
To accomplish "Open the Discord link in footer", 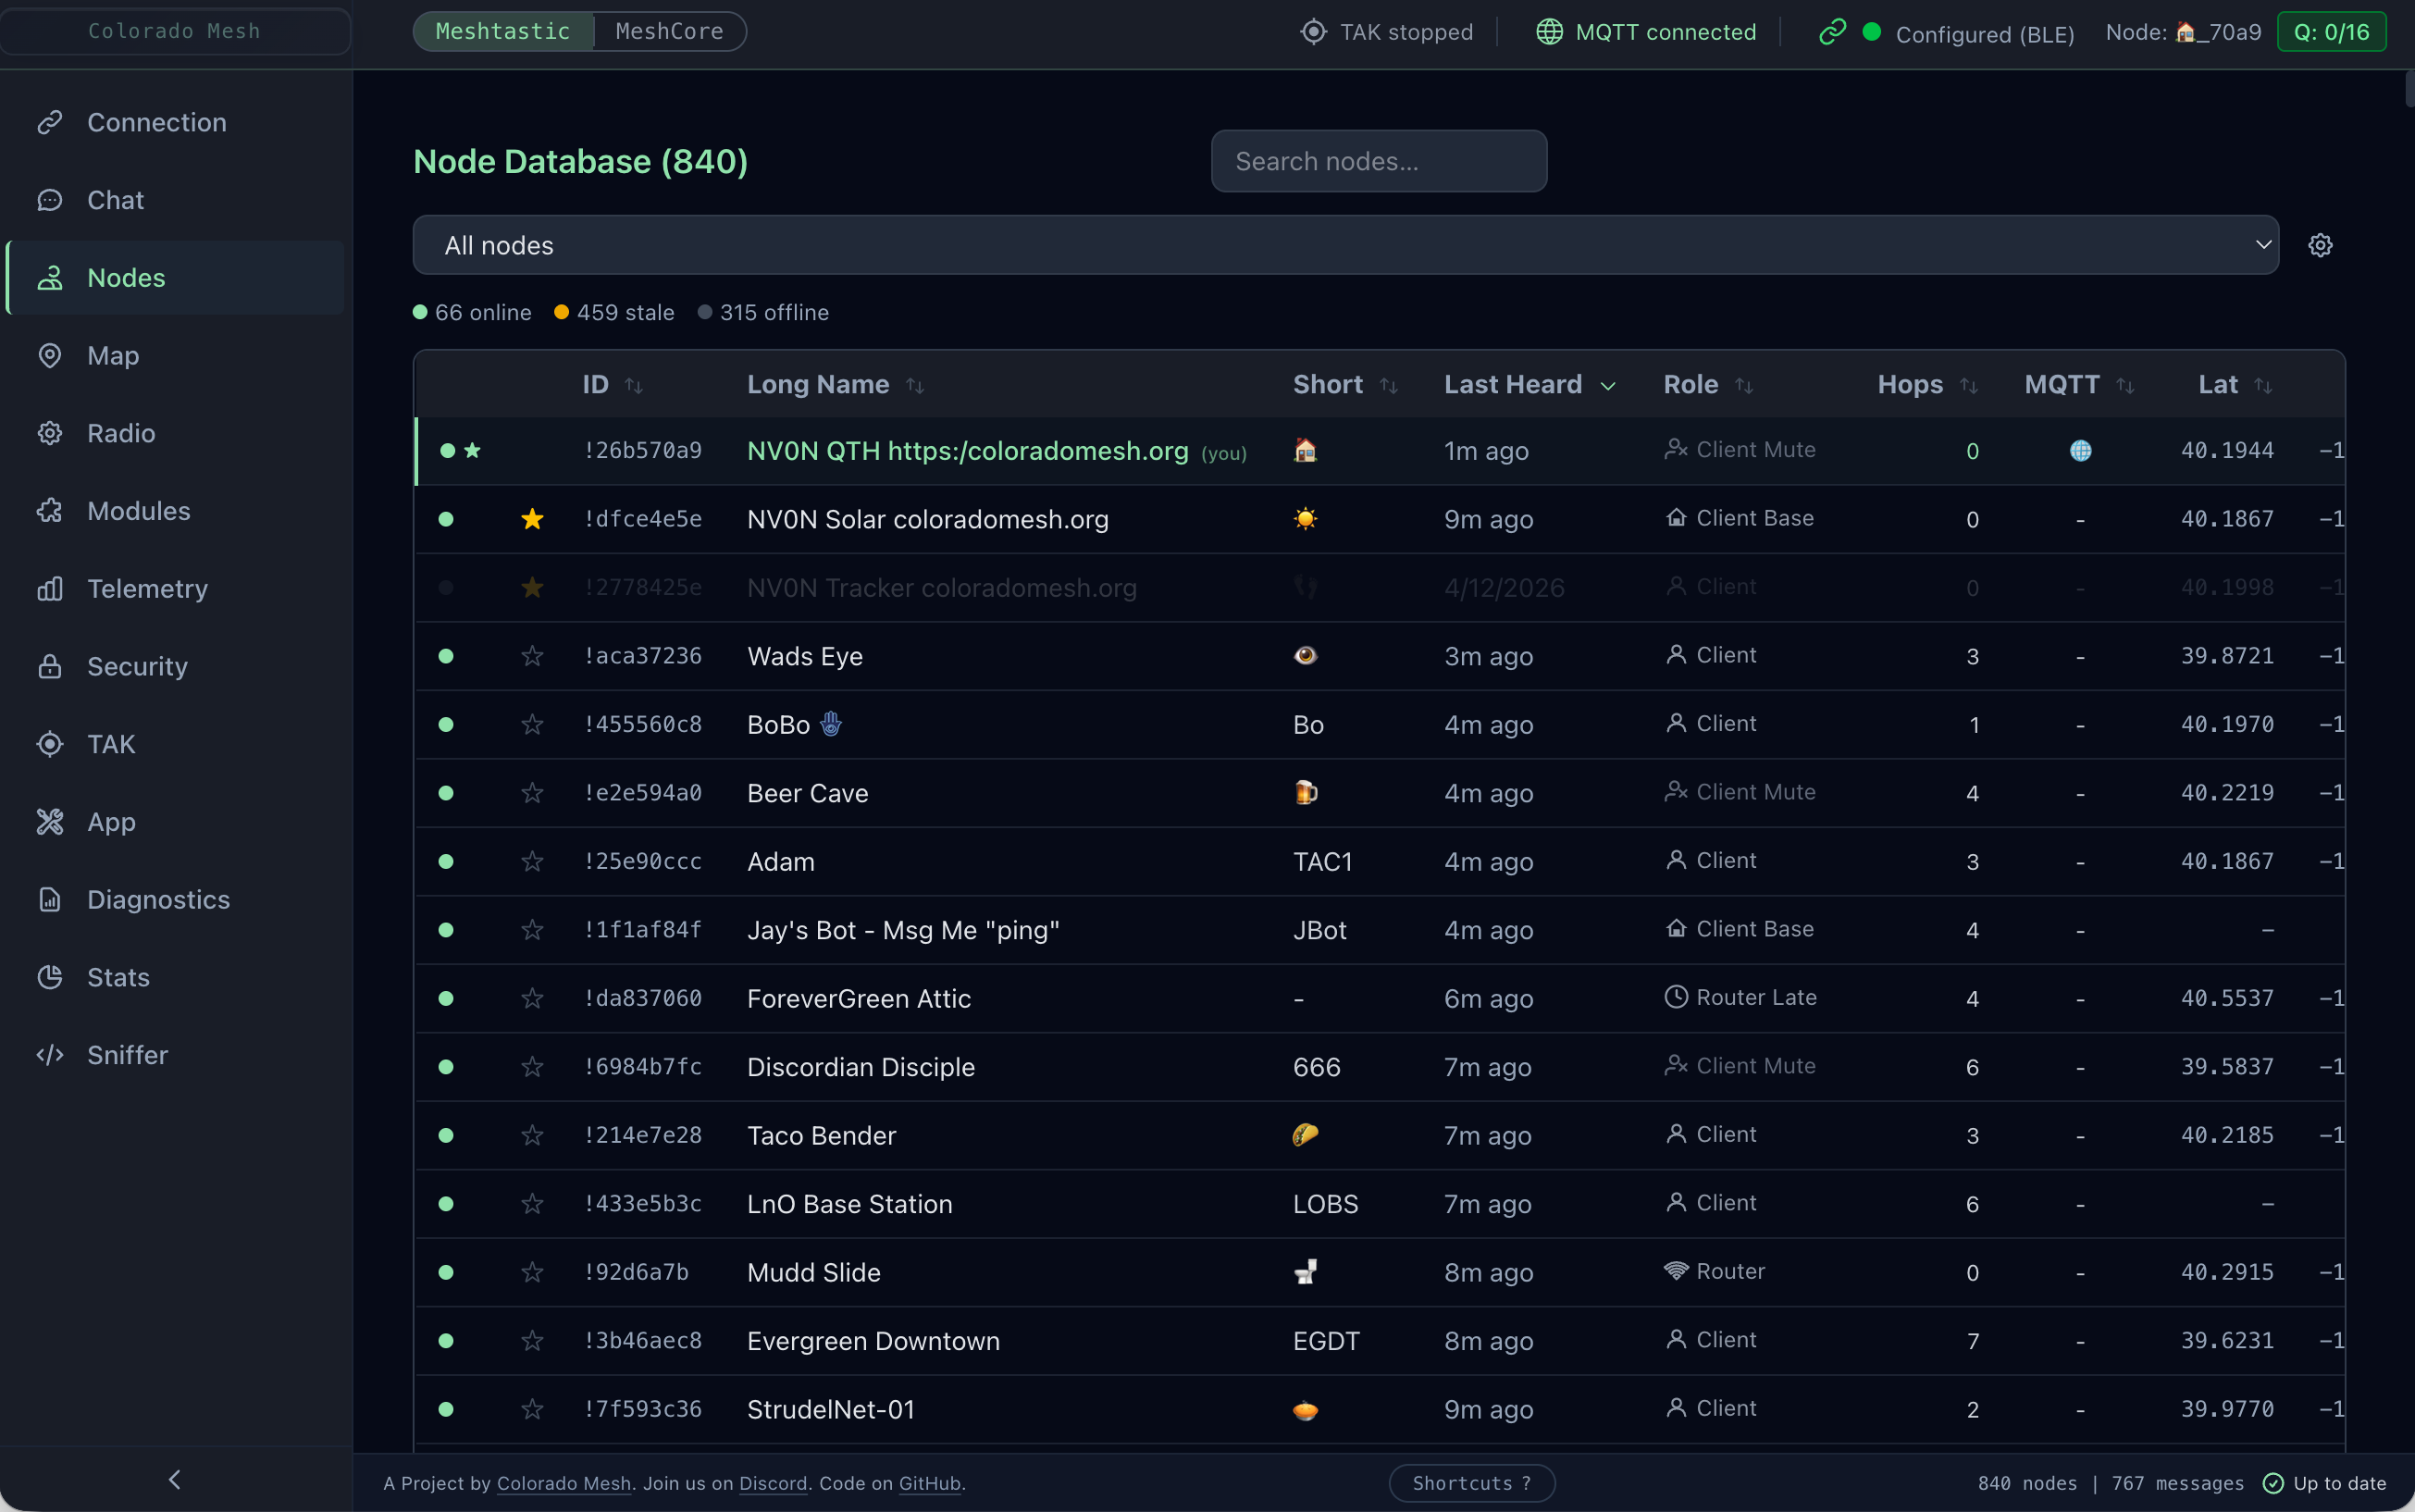I will point(773,1483).
